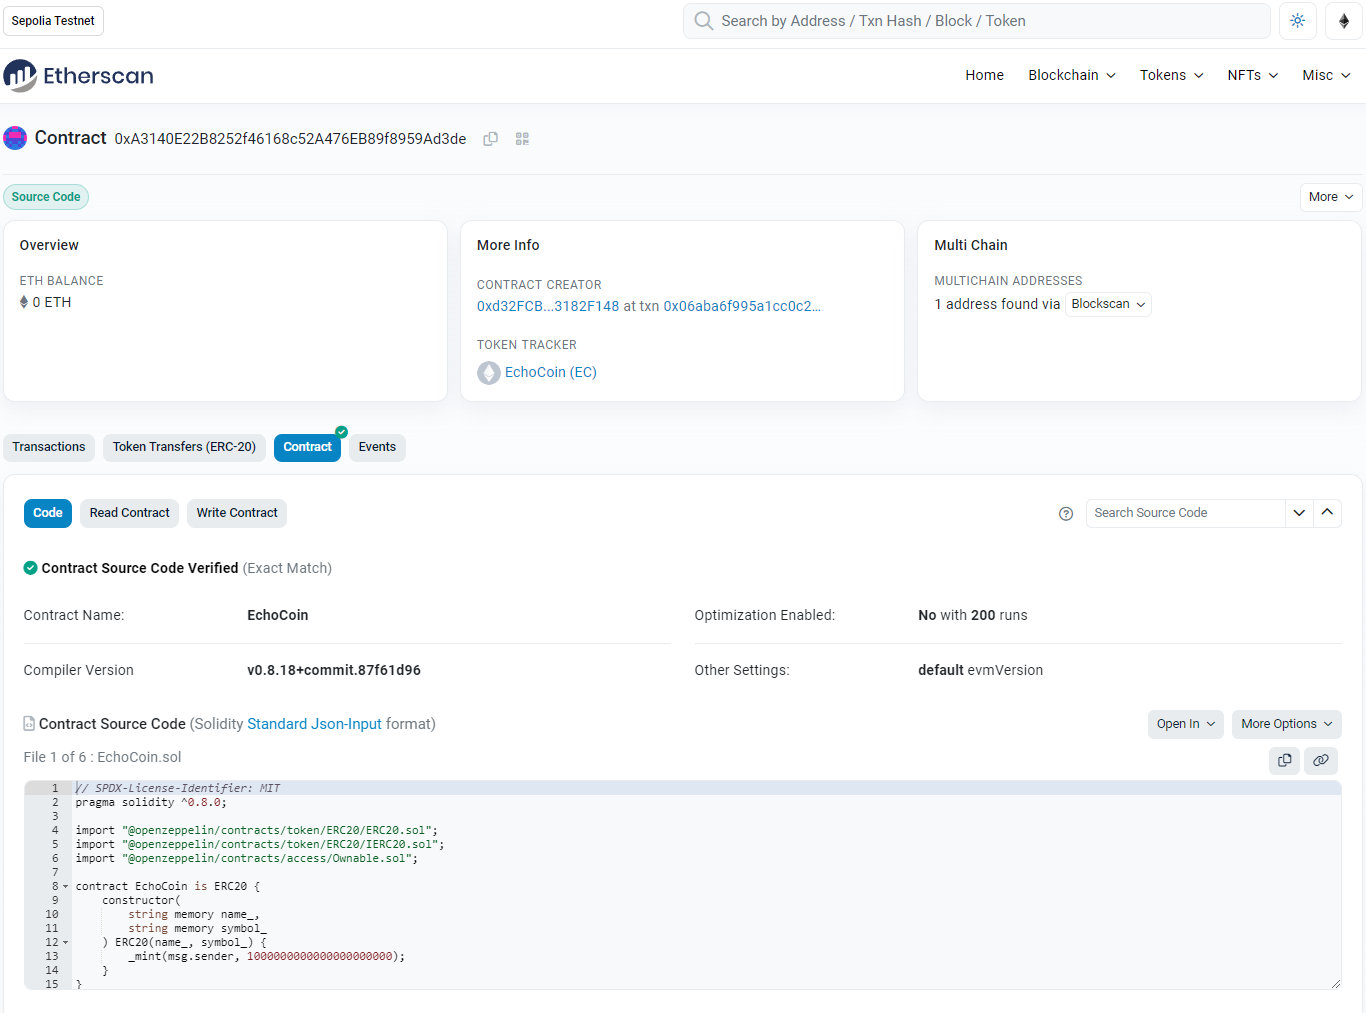Open the Open In dropdown
Image resolution: width=1366 pixels, height=1013 pixels.
tap(1186, 724)
